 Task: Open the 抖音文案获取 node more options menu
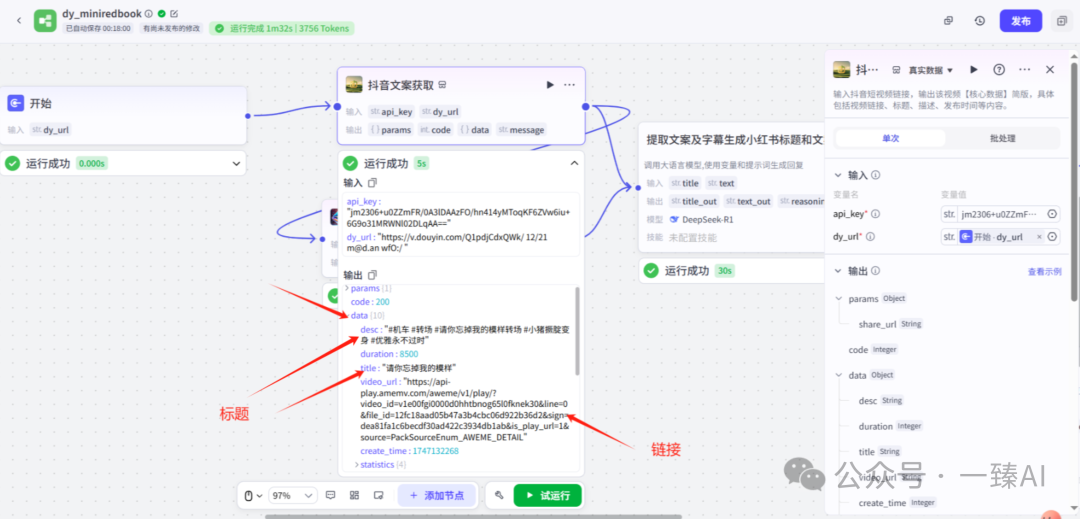(570, 85)
